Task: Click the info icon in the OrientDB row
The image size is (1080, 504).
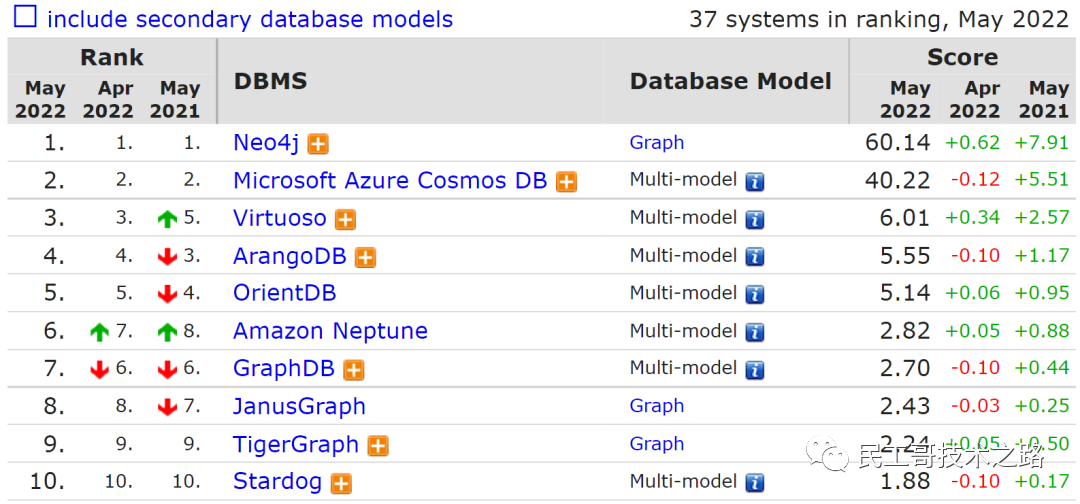Action: coord(754,295)
